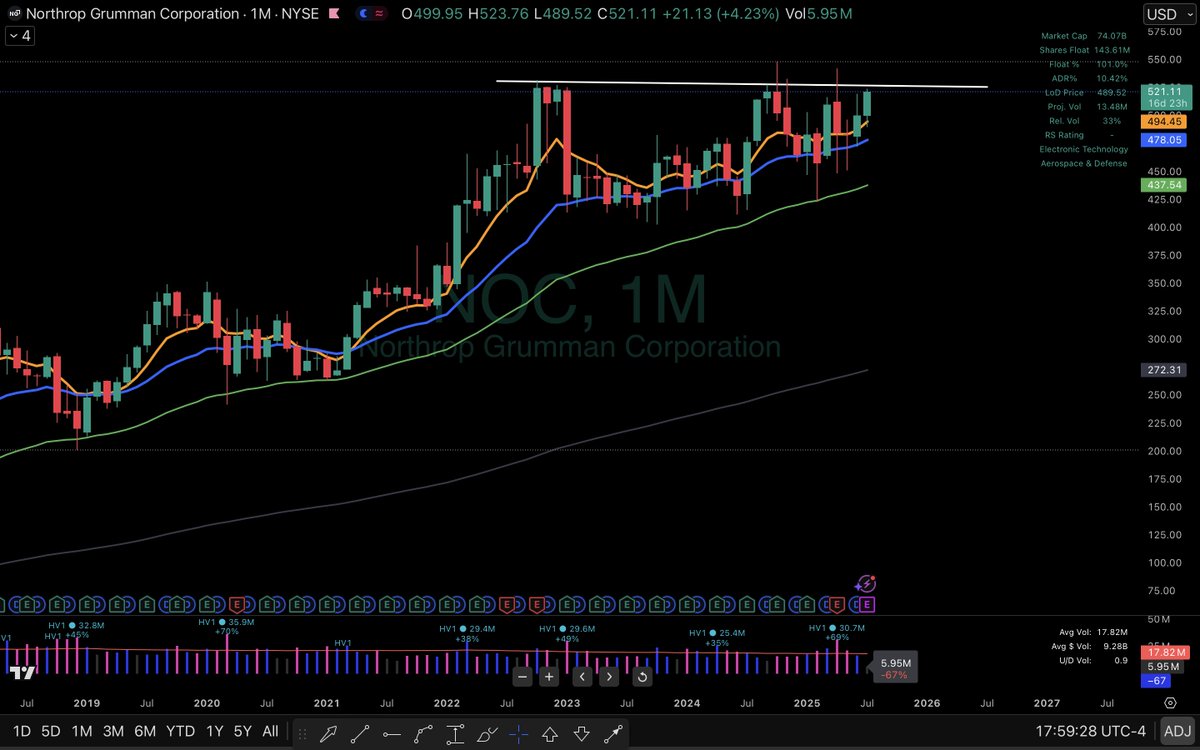The width and height of the screenshot is (1200, 750).
Task: Click the blue 478.05 moving average label
Action: click(1164, 141)
